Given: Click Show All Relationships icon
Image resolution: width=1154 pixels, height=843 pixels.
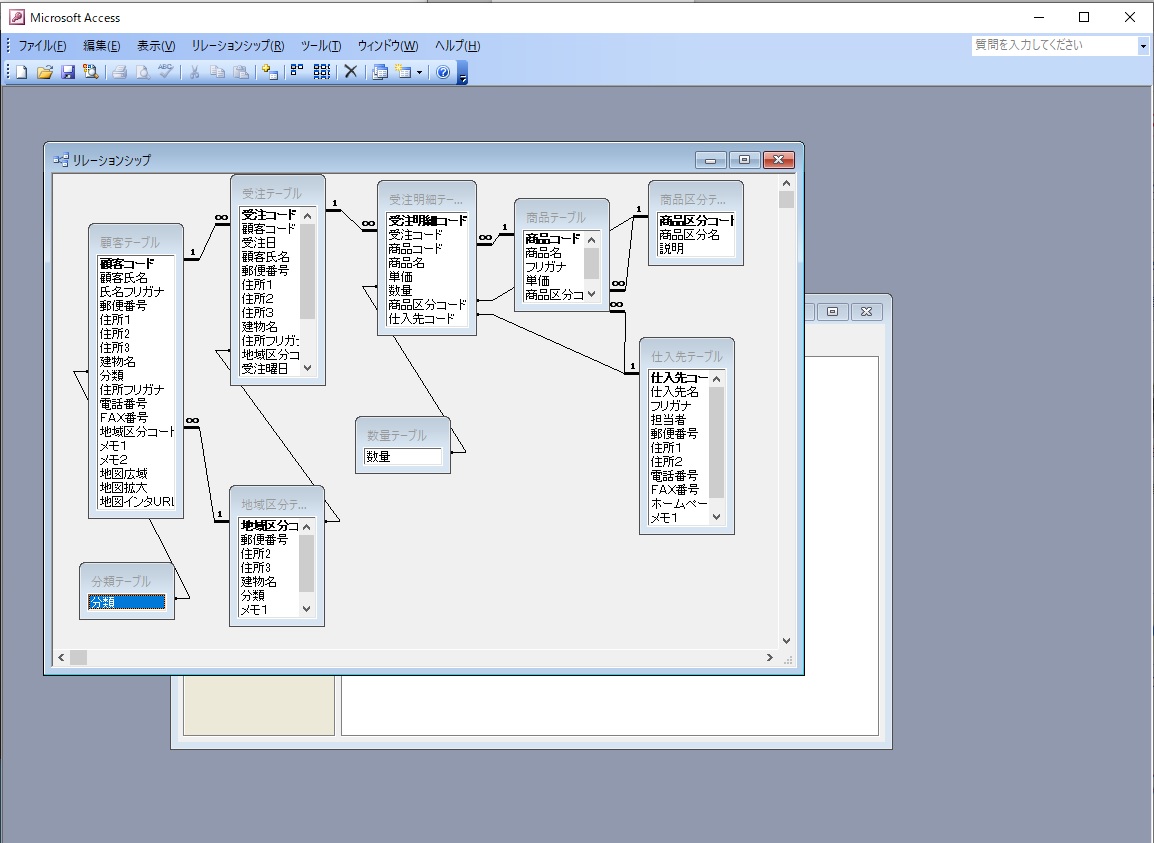Looking at the screenshot, I should pos(321,72).
